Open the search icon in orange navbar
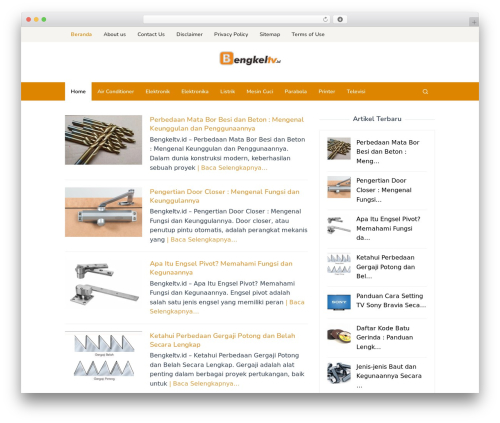500x423 pixels. pos(425,91)
